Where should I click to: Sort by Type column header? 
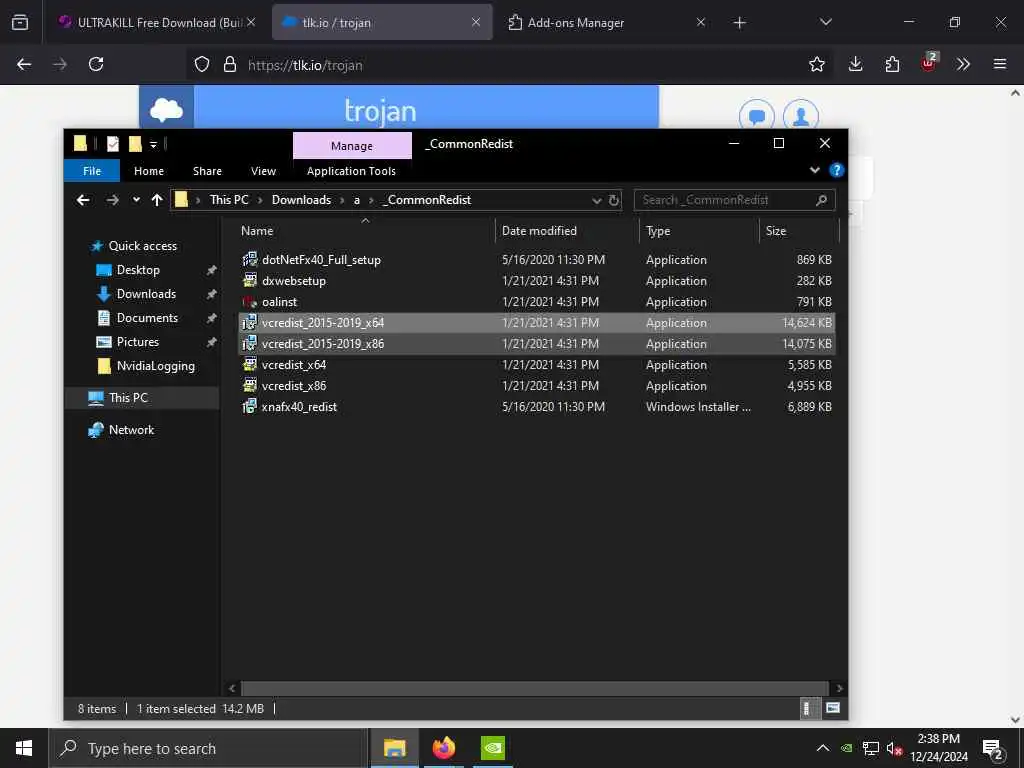(x=699, y=231)
